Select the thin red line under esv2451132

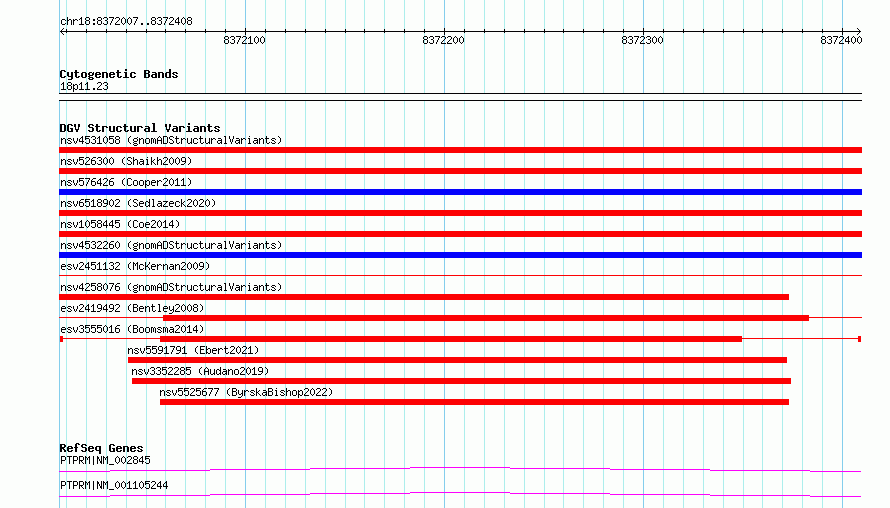[460, 276]
